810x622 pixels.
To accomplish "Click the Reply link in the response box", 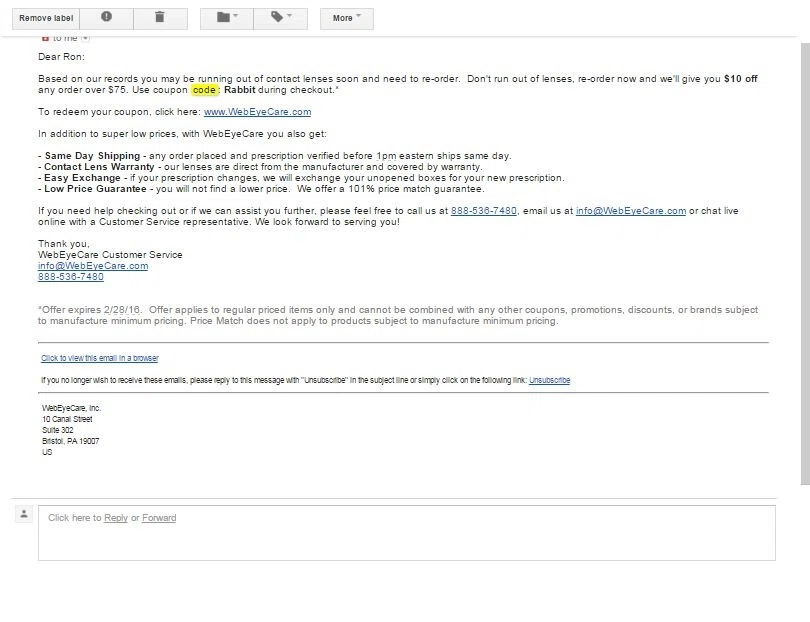I will click(x=116, y=518).
